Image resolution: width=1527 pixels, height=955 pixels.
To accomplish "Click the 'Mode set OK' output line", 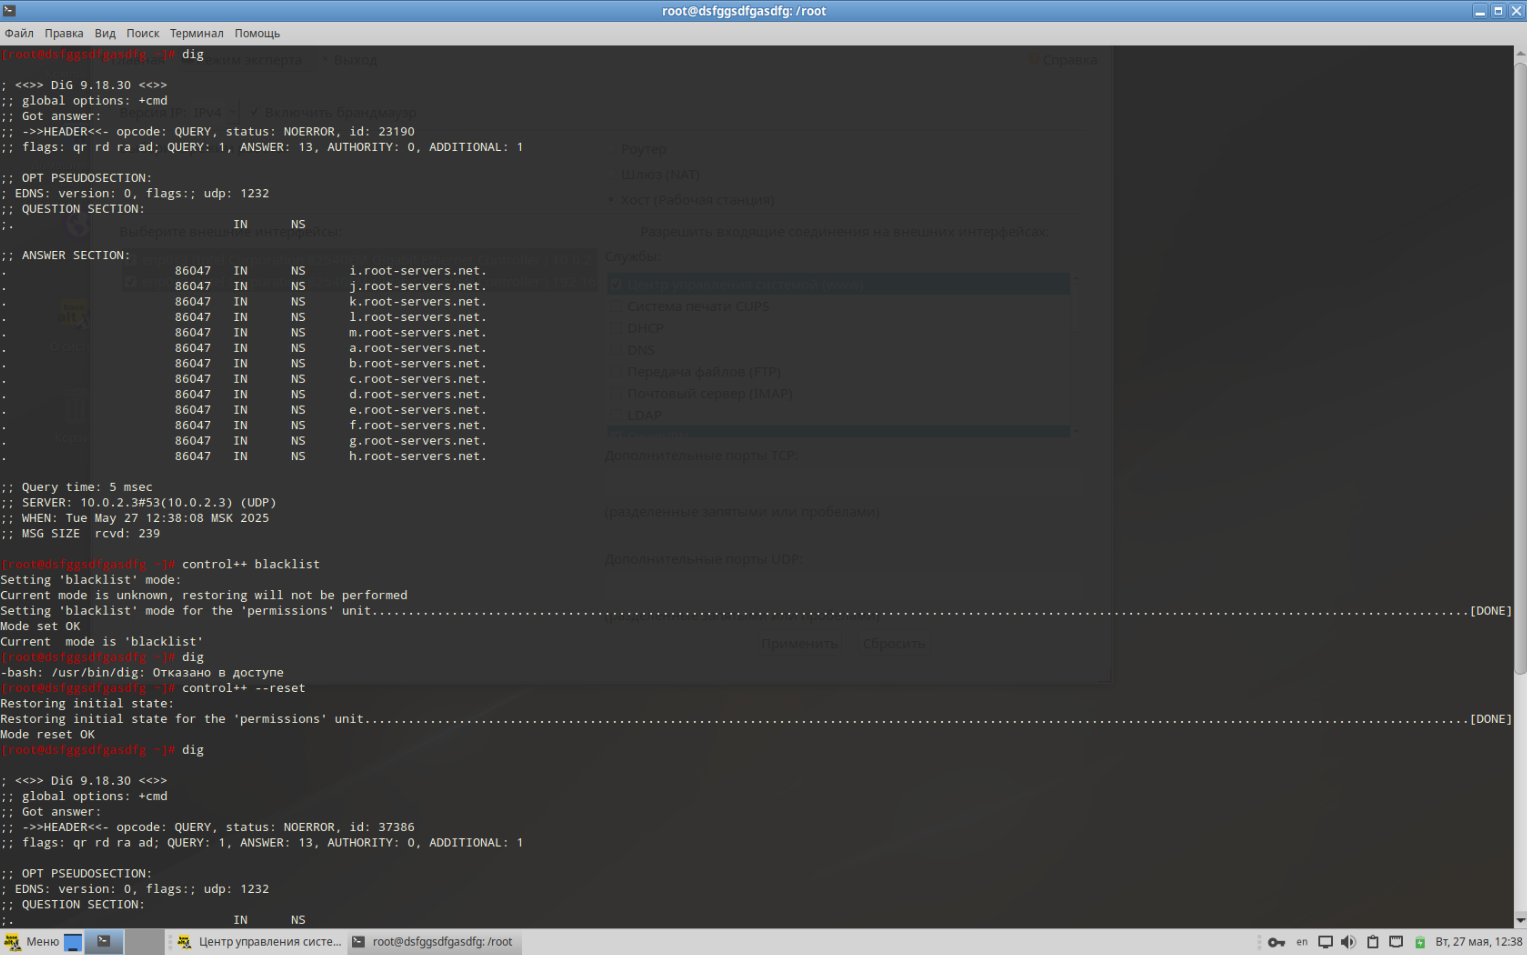I will pos(40,627).
